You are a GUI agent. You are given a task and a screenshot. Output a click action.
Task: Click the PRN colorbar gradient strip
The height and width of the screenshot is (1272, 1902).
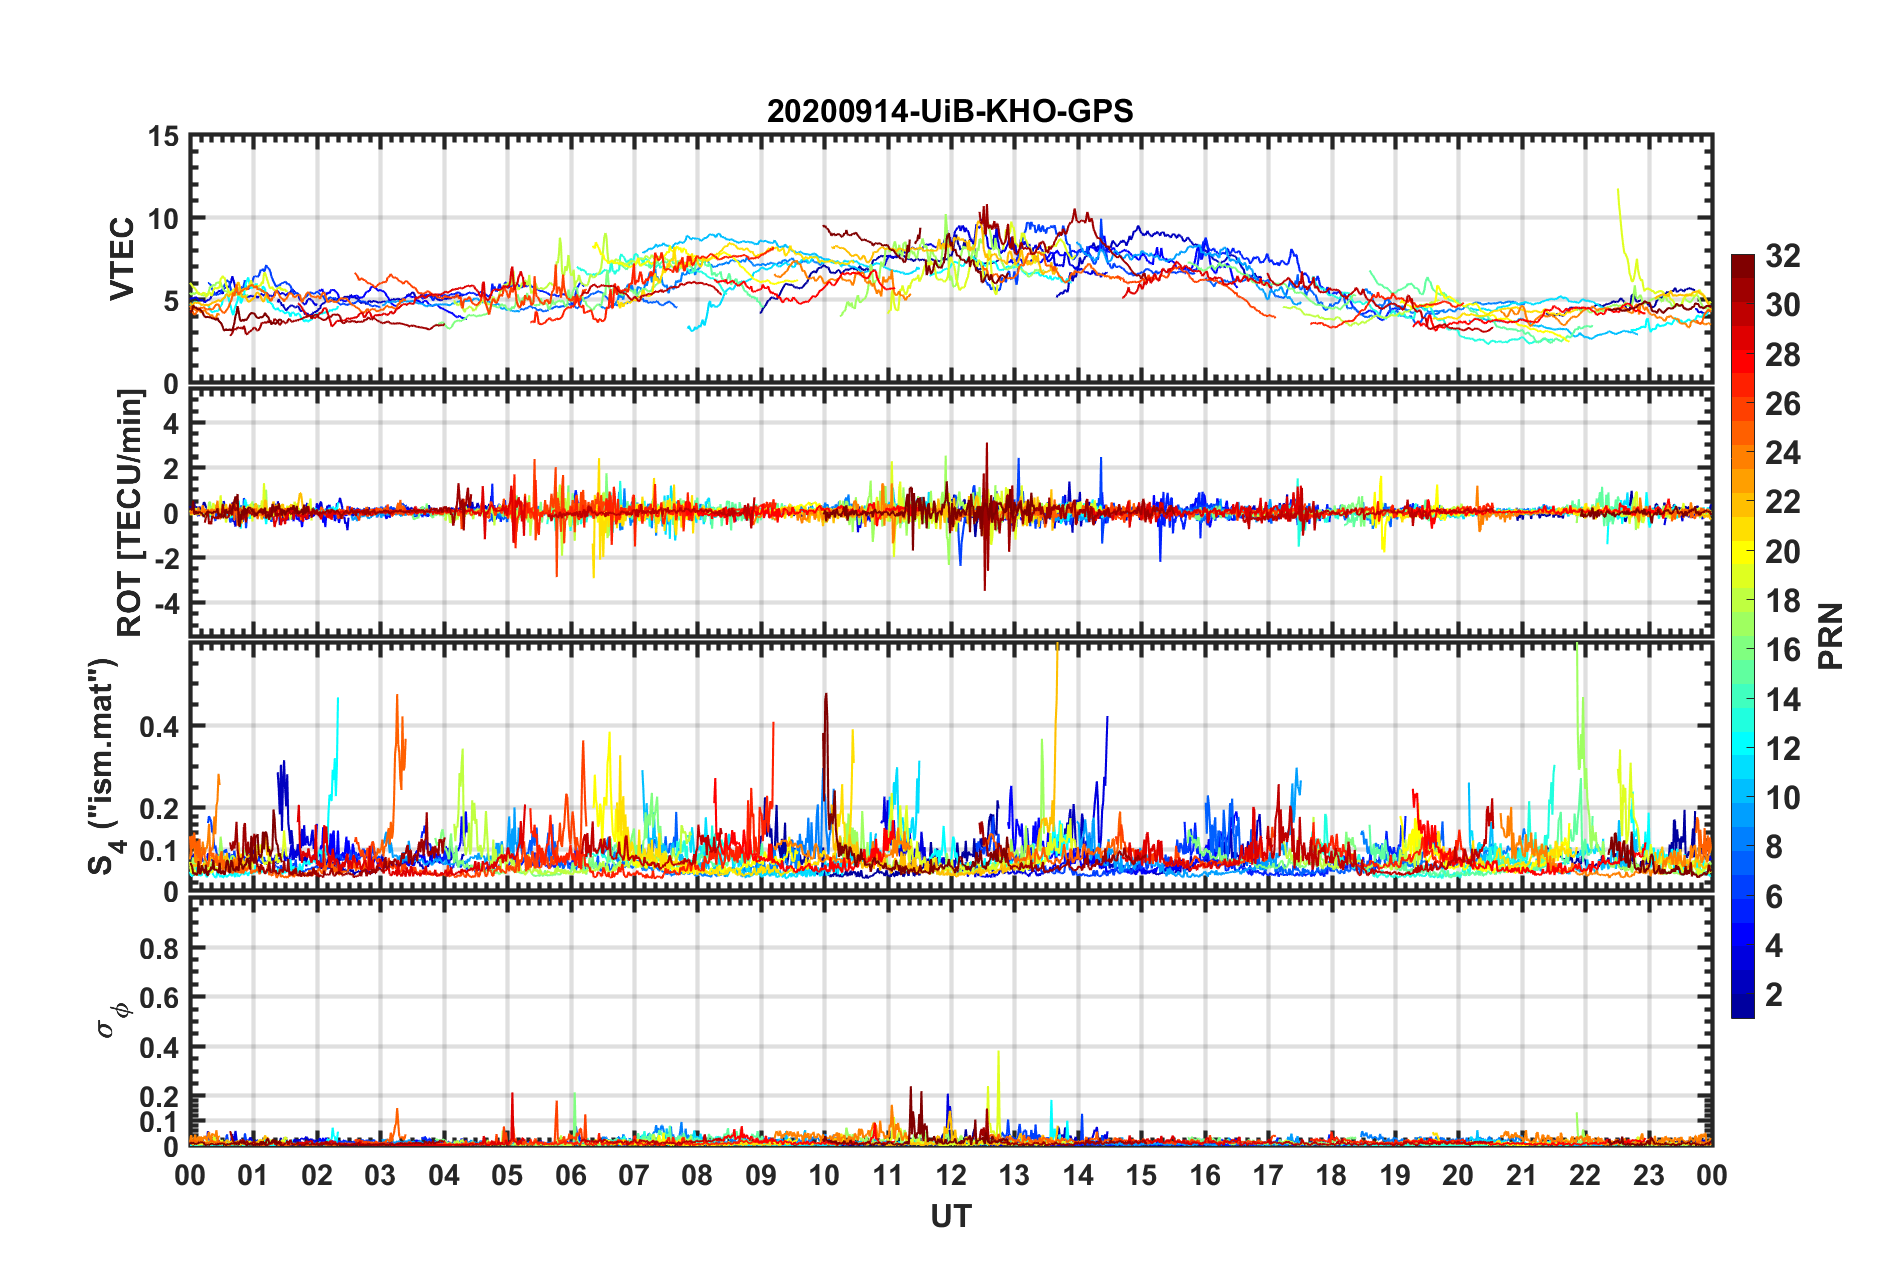[1743, 636]
